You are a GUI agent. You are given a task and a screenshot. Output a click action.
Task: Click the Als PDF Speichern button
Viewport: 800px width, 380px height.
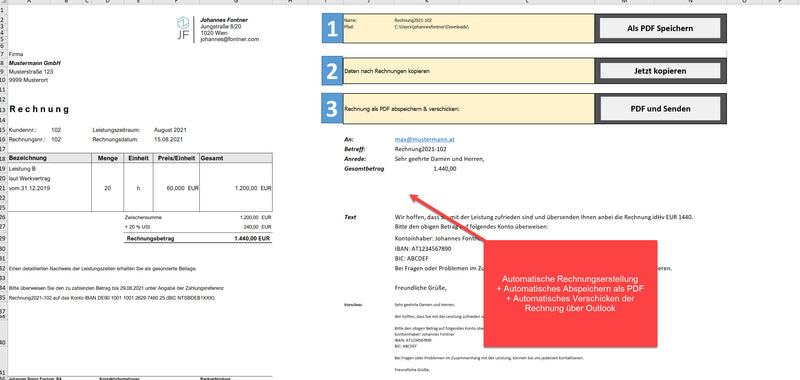tap(660, 28)
